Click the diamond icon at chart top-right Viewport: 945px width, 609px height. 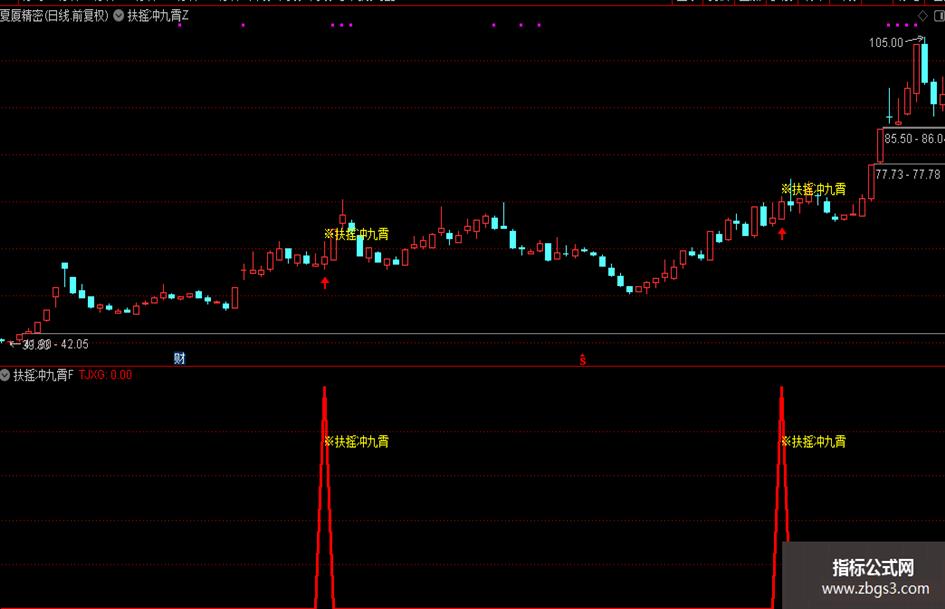coord(923,16)
